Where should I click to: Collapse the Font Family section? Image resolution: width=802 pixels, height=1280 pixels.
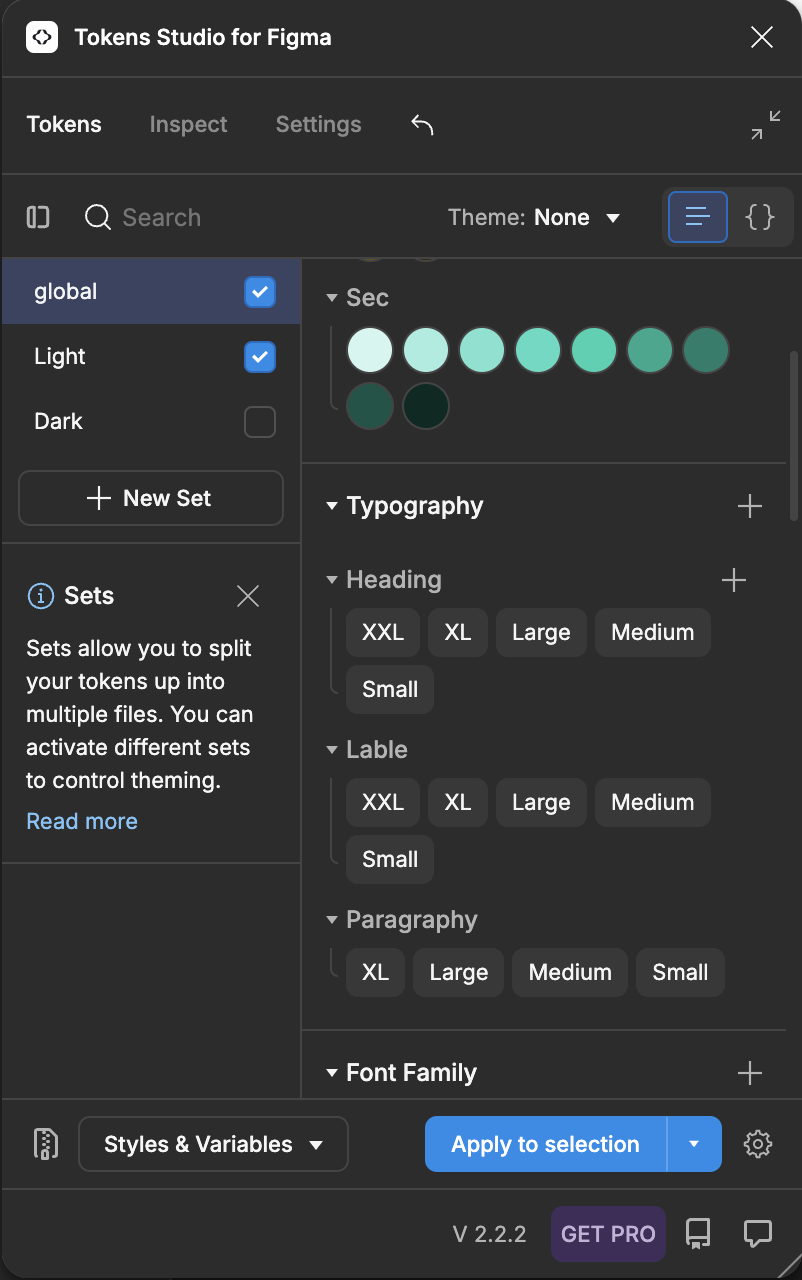(x=332, y=1073)
